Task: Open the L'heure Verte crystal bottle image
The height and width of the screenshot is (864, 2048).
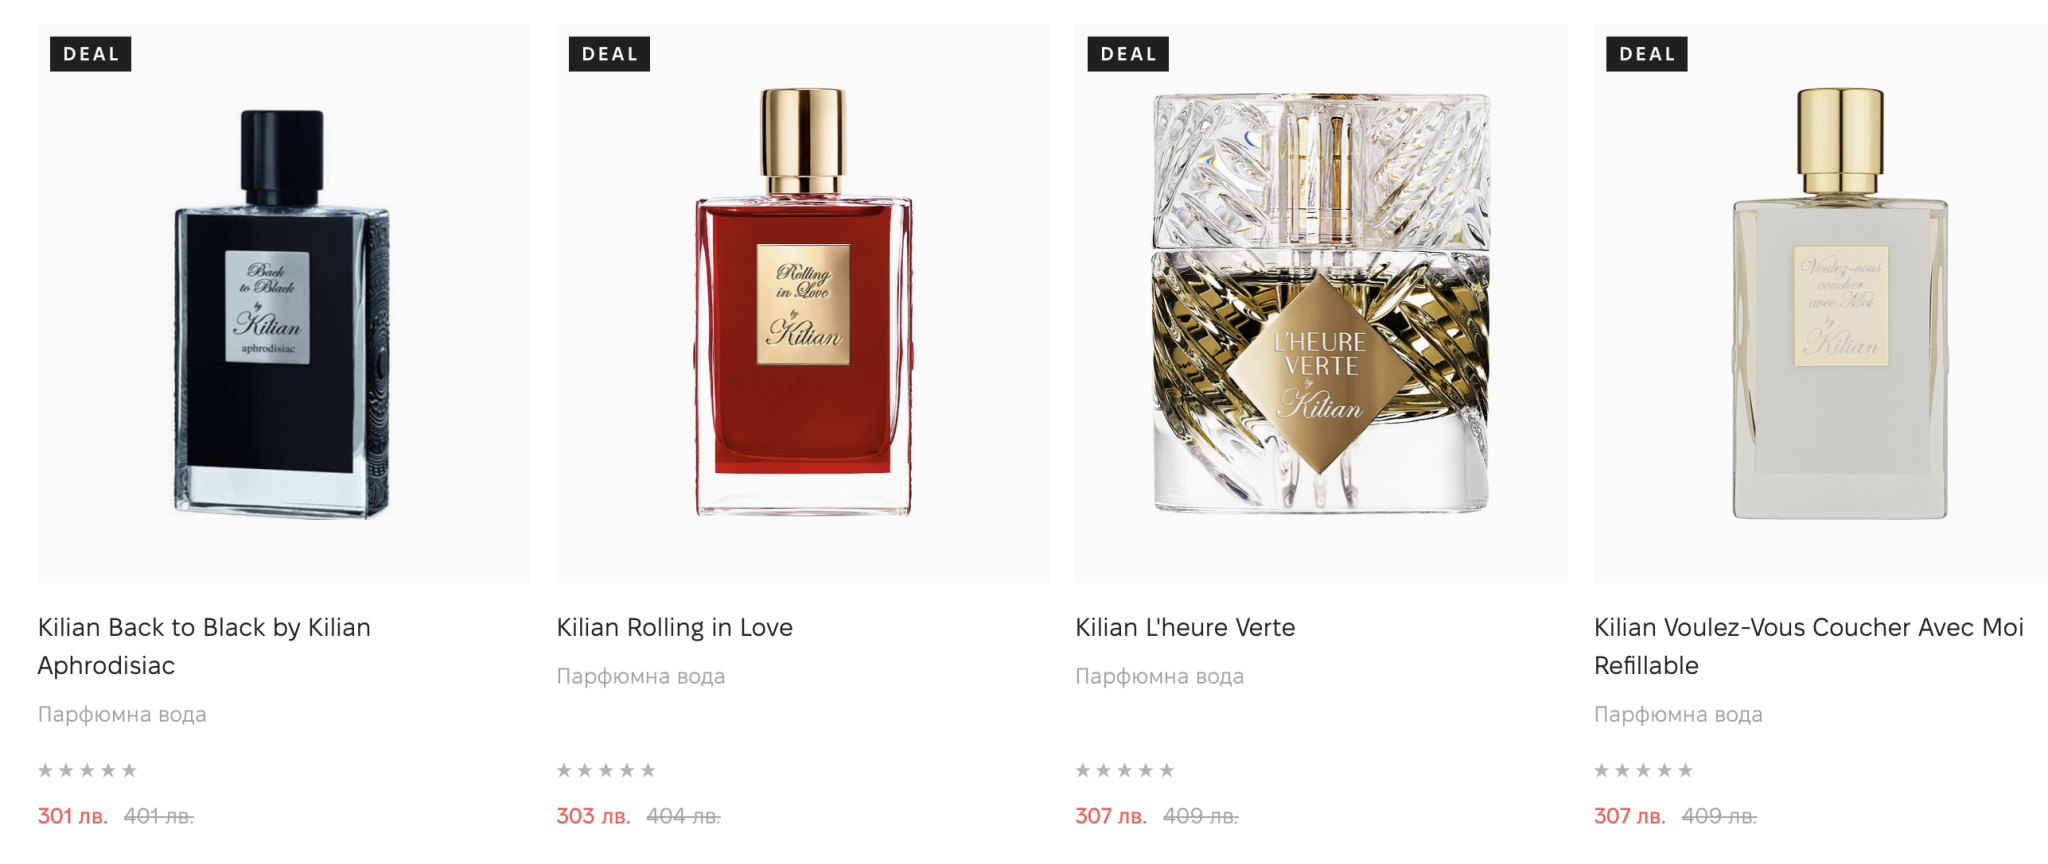Action: pos(1321,303)
